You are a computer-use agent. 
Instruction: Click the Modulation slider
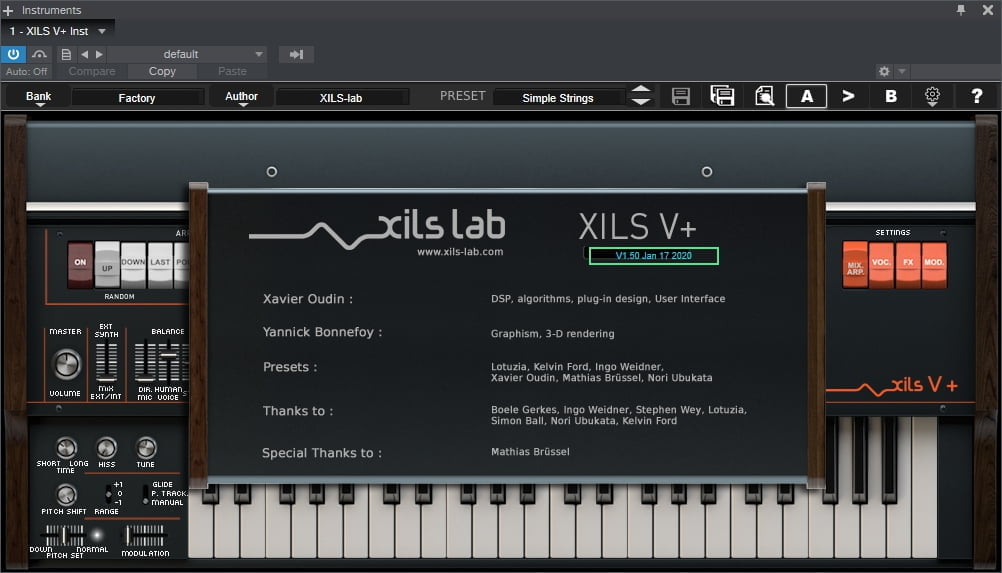(x=145, y=535)
